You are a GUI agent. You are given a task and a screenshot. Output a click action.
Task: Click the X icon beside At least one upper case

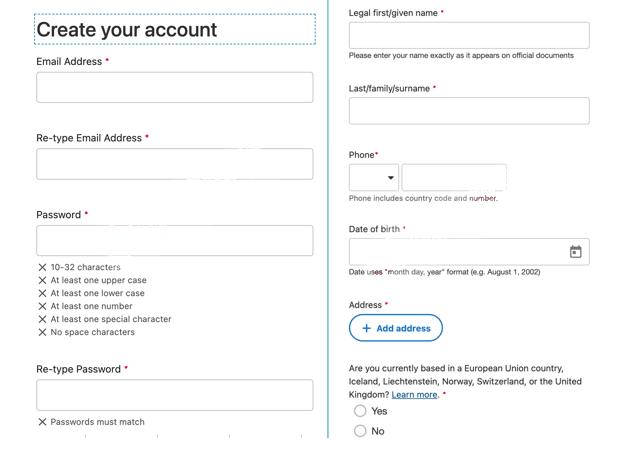pos(42,280)
